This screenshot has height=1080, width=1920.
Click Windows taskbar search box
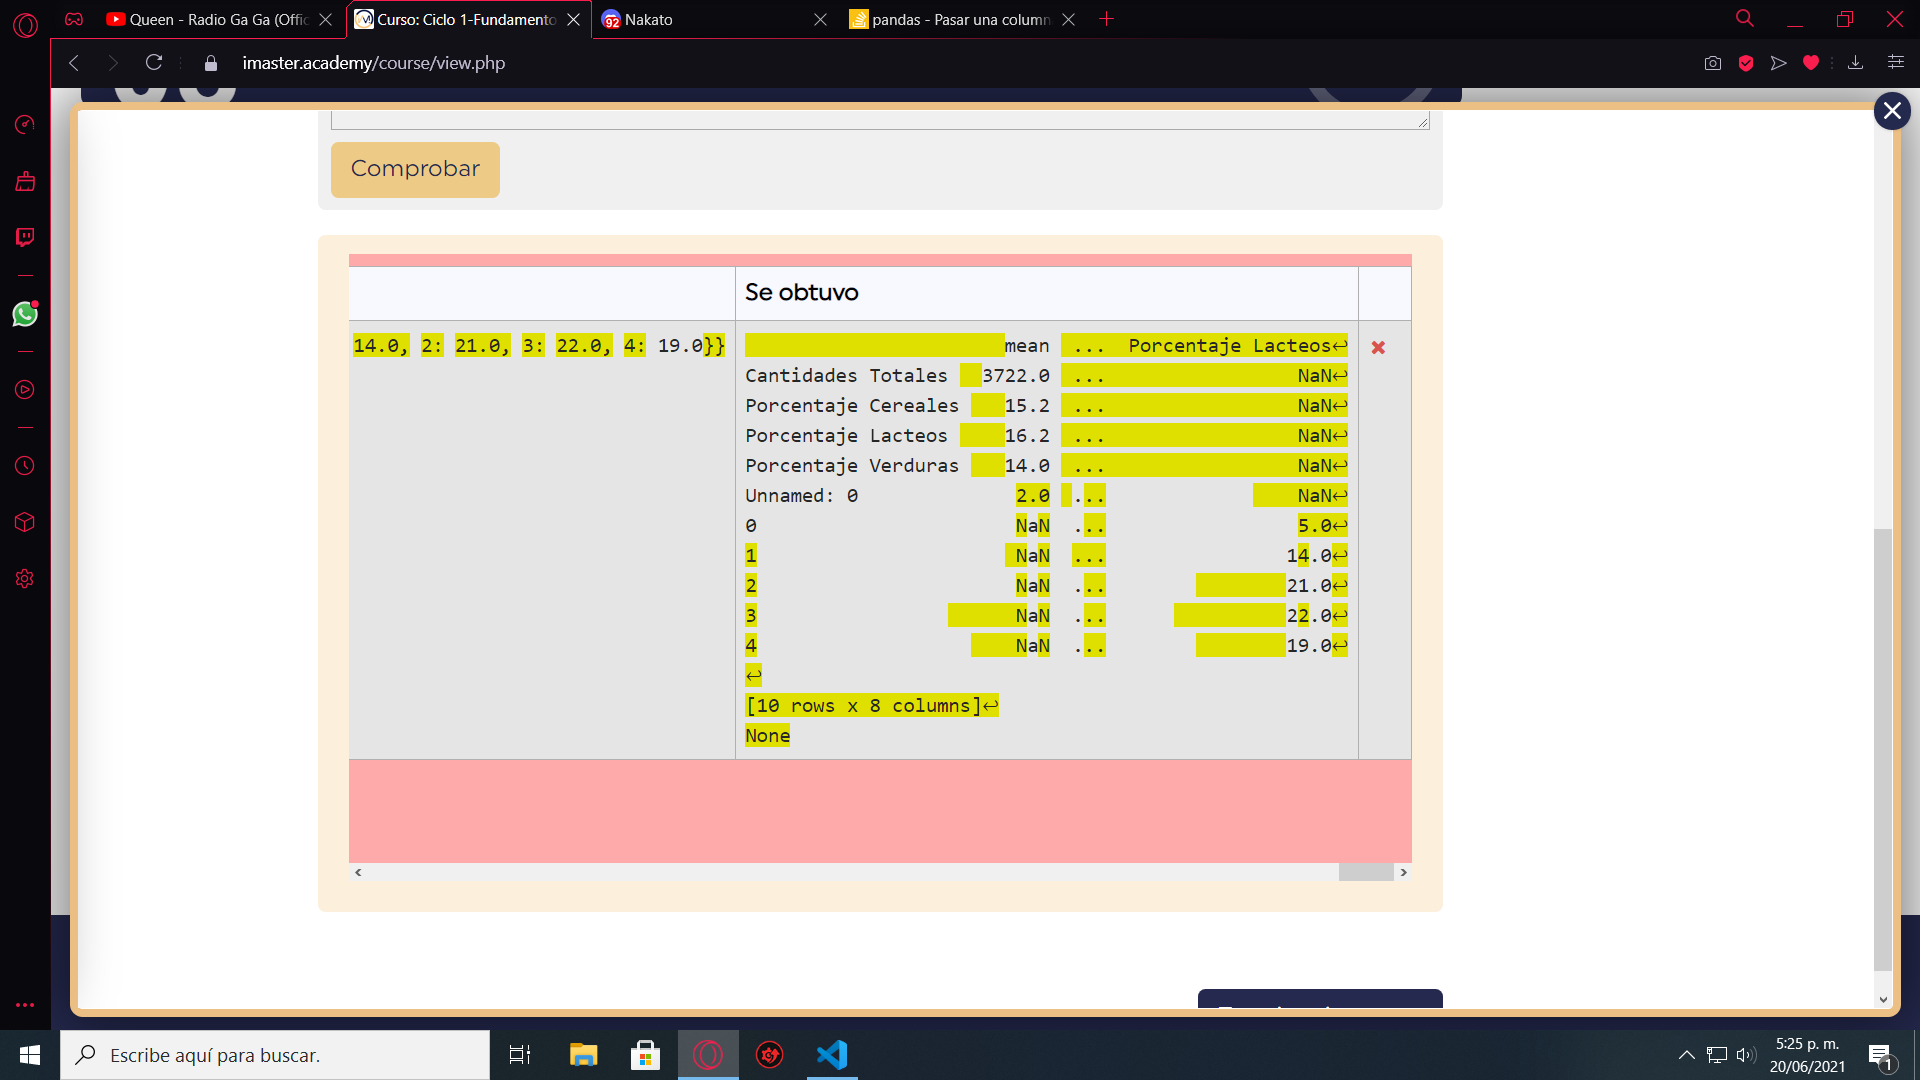tap(275, 1055)
